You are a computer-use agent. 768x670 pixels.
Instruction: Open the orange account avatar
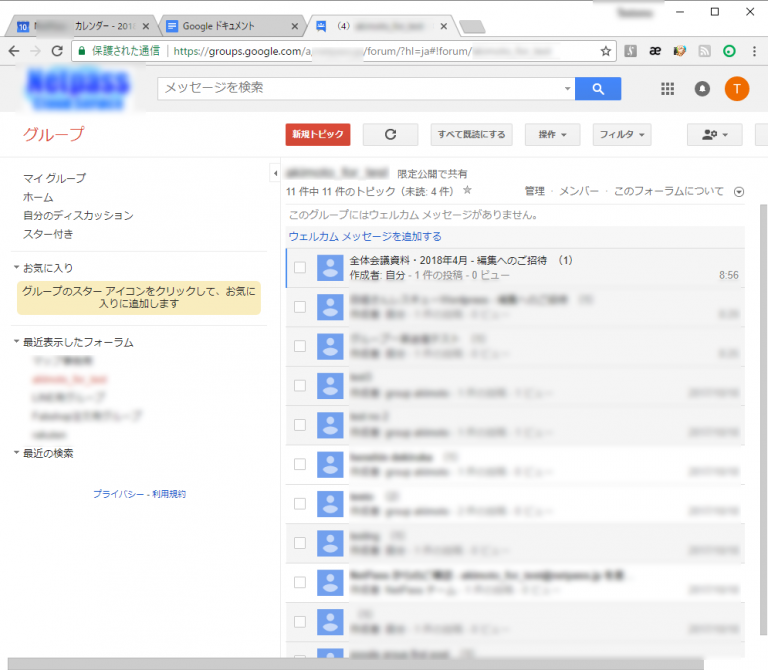[x=736, y=89]
